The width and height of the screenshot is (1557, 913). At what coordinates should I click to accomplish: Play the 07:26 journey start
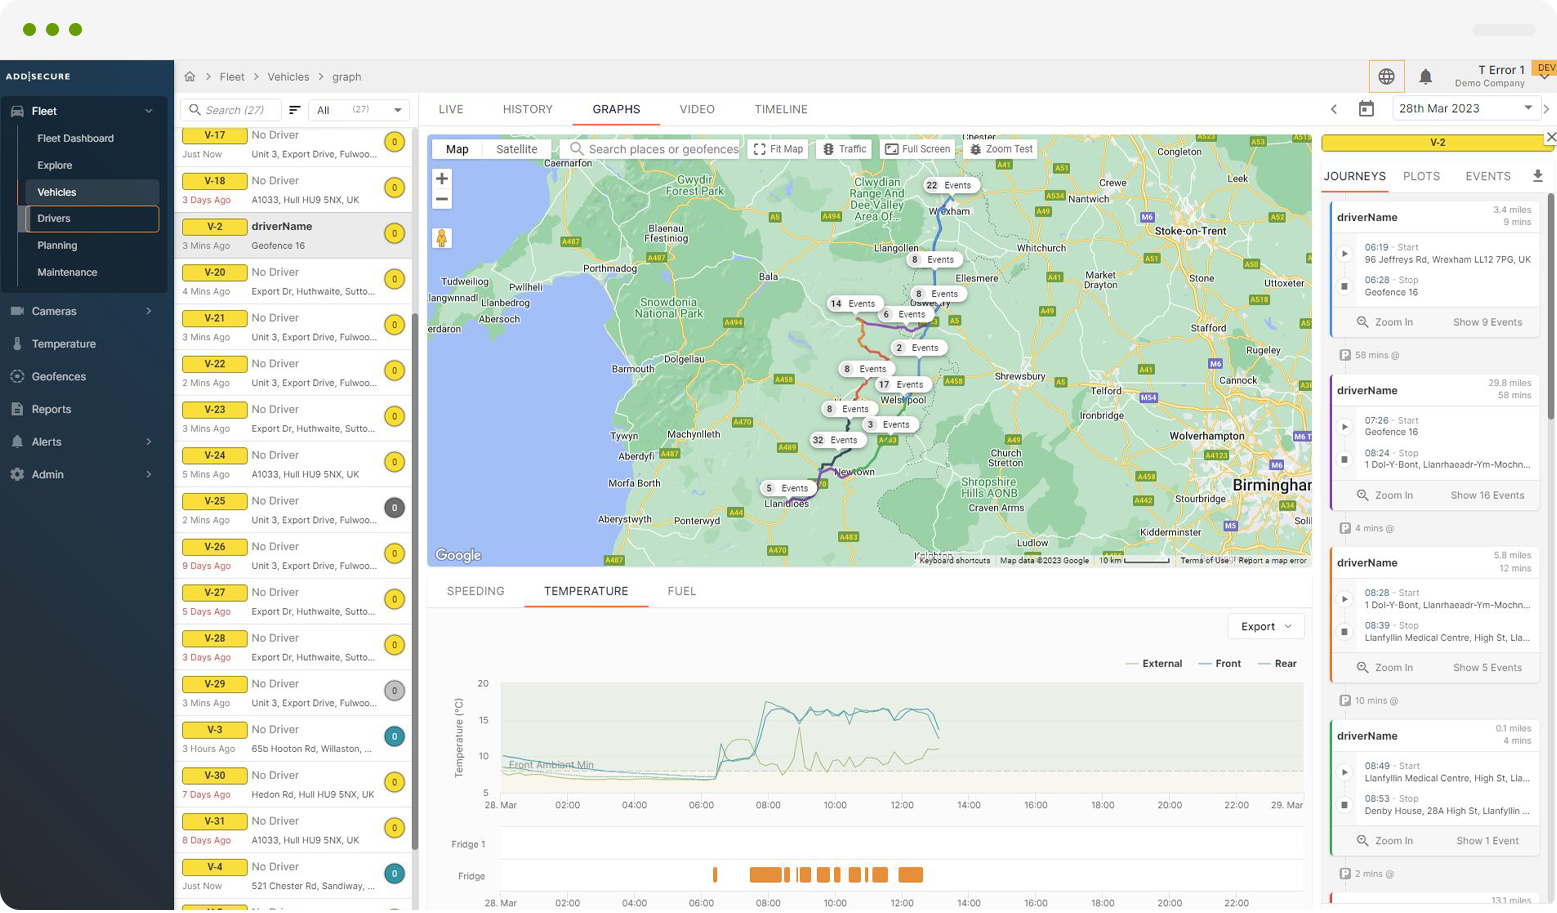1345,427
